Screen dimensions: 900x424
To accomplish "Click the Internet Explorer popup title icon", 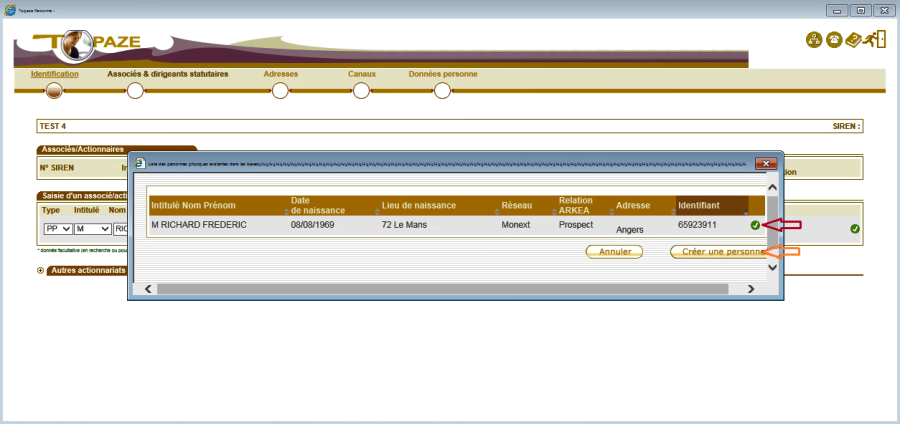I will [140, 163].
